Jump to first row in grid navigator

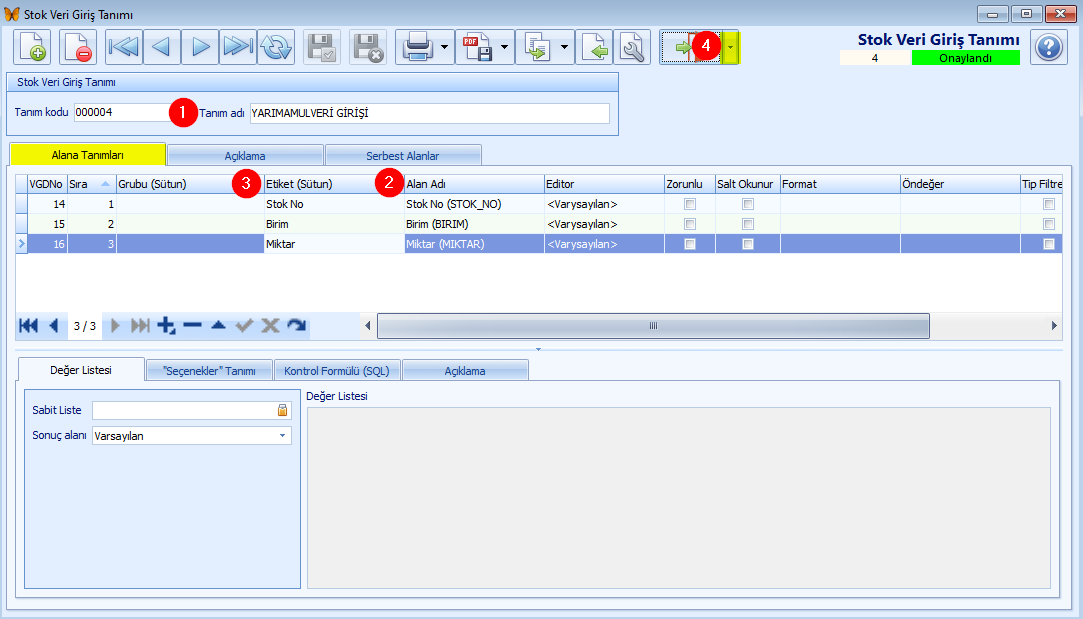(x=28, y=325)
